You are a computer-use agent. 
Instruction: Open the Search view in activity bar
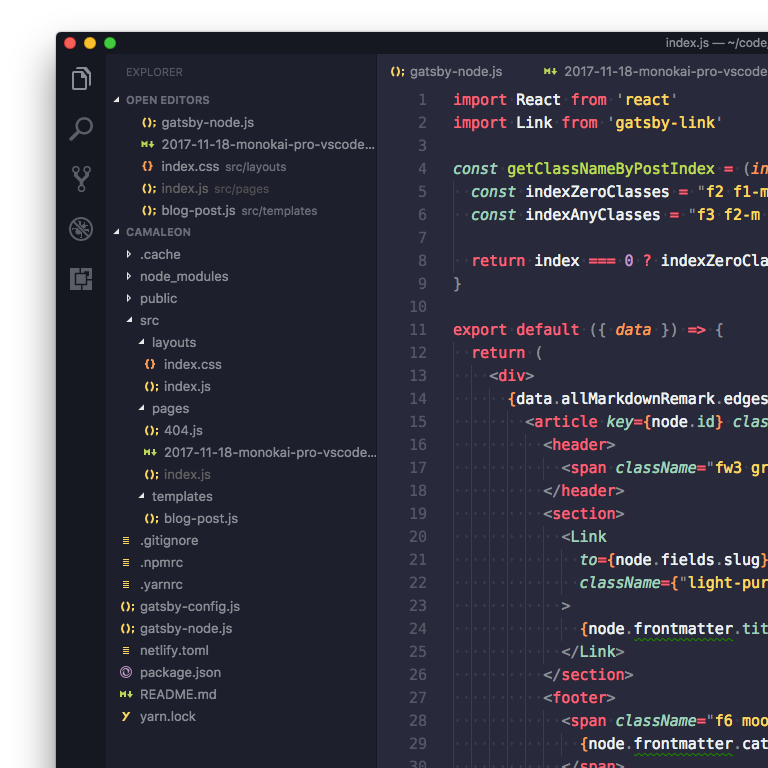pos(81,129)
